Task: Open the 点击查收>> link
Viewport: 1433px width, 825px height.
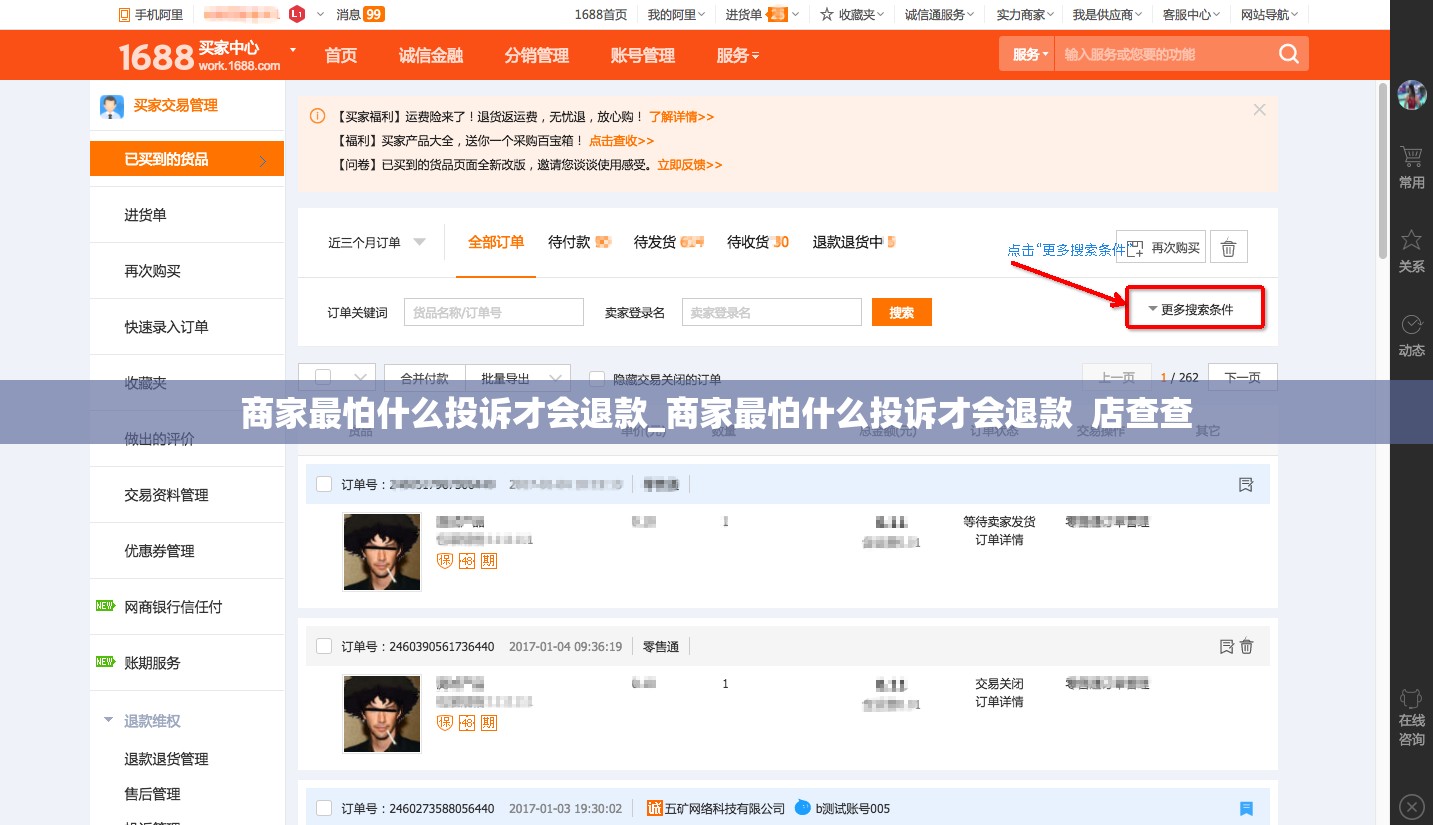Action: (x=621, y=140)
